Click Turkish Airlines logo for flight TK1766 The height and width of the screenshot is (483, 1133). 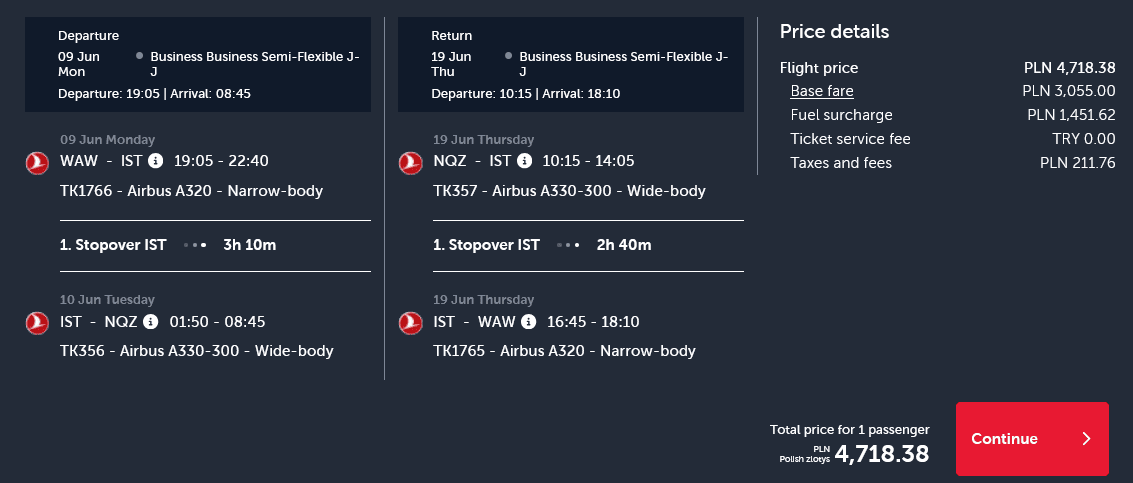37,162
